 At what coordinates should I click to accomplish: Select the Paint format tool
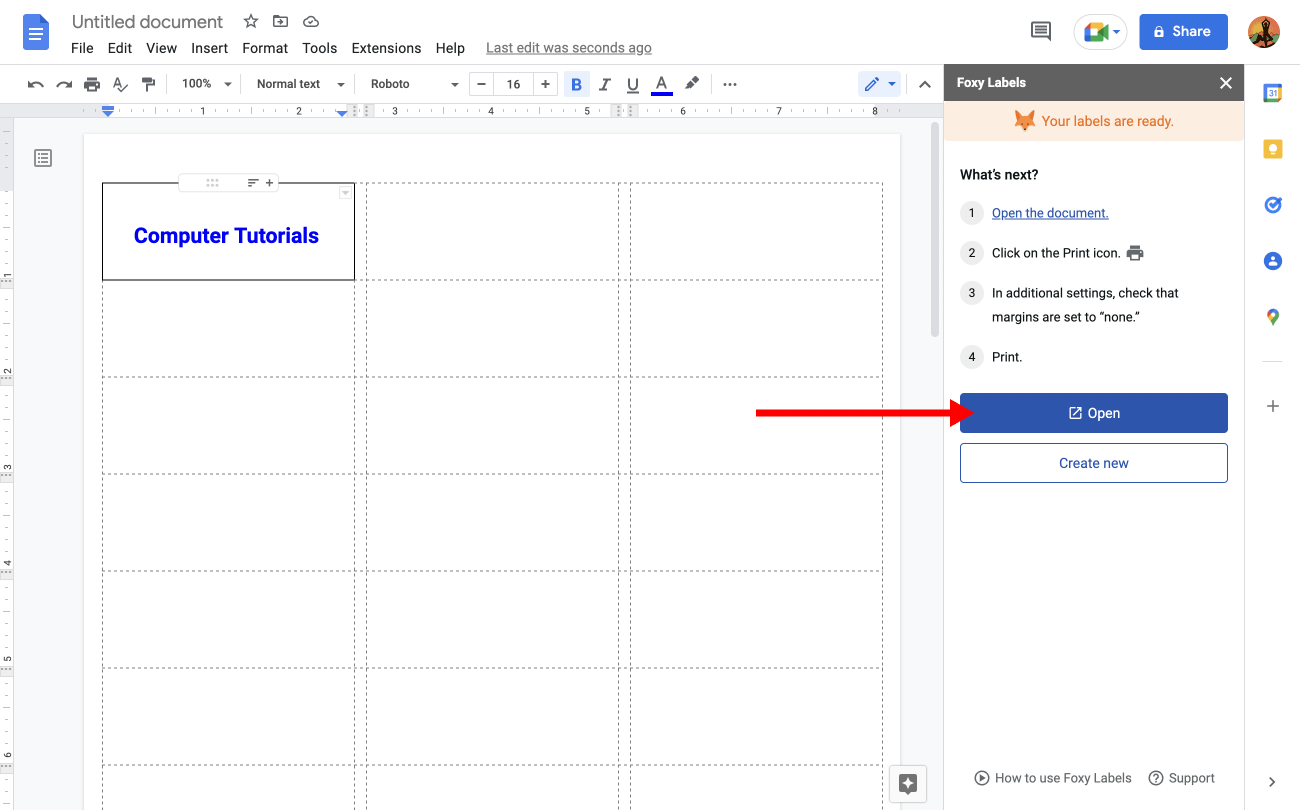point(148,84)
